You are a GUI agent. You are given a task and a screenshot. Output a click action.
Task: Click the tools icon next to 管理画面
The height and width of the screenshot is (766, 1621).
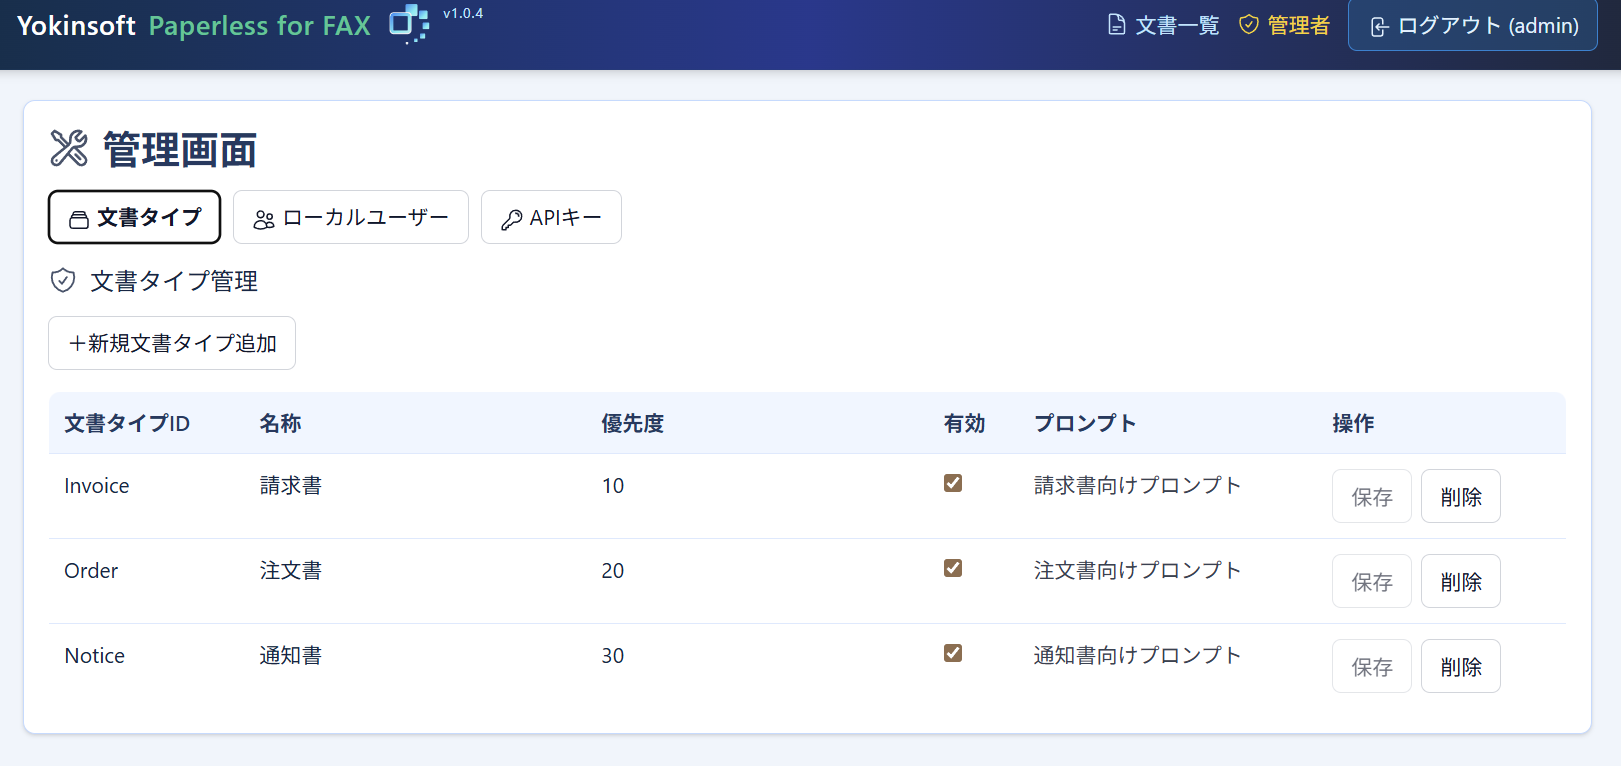pyautogui.click(x=69, y=149)
